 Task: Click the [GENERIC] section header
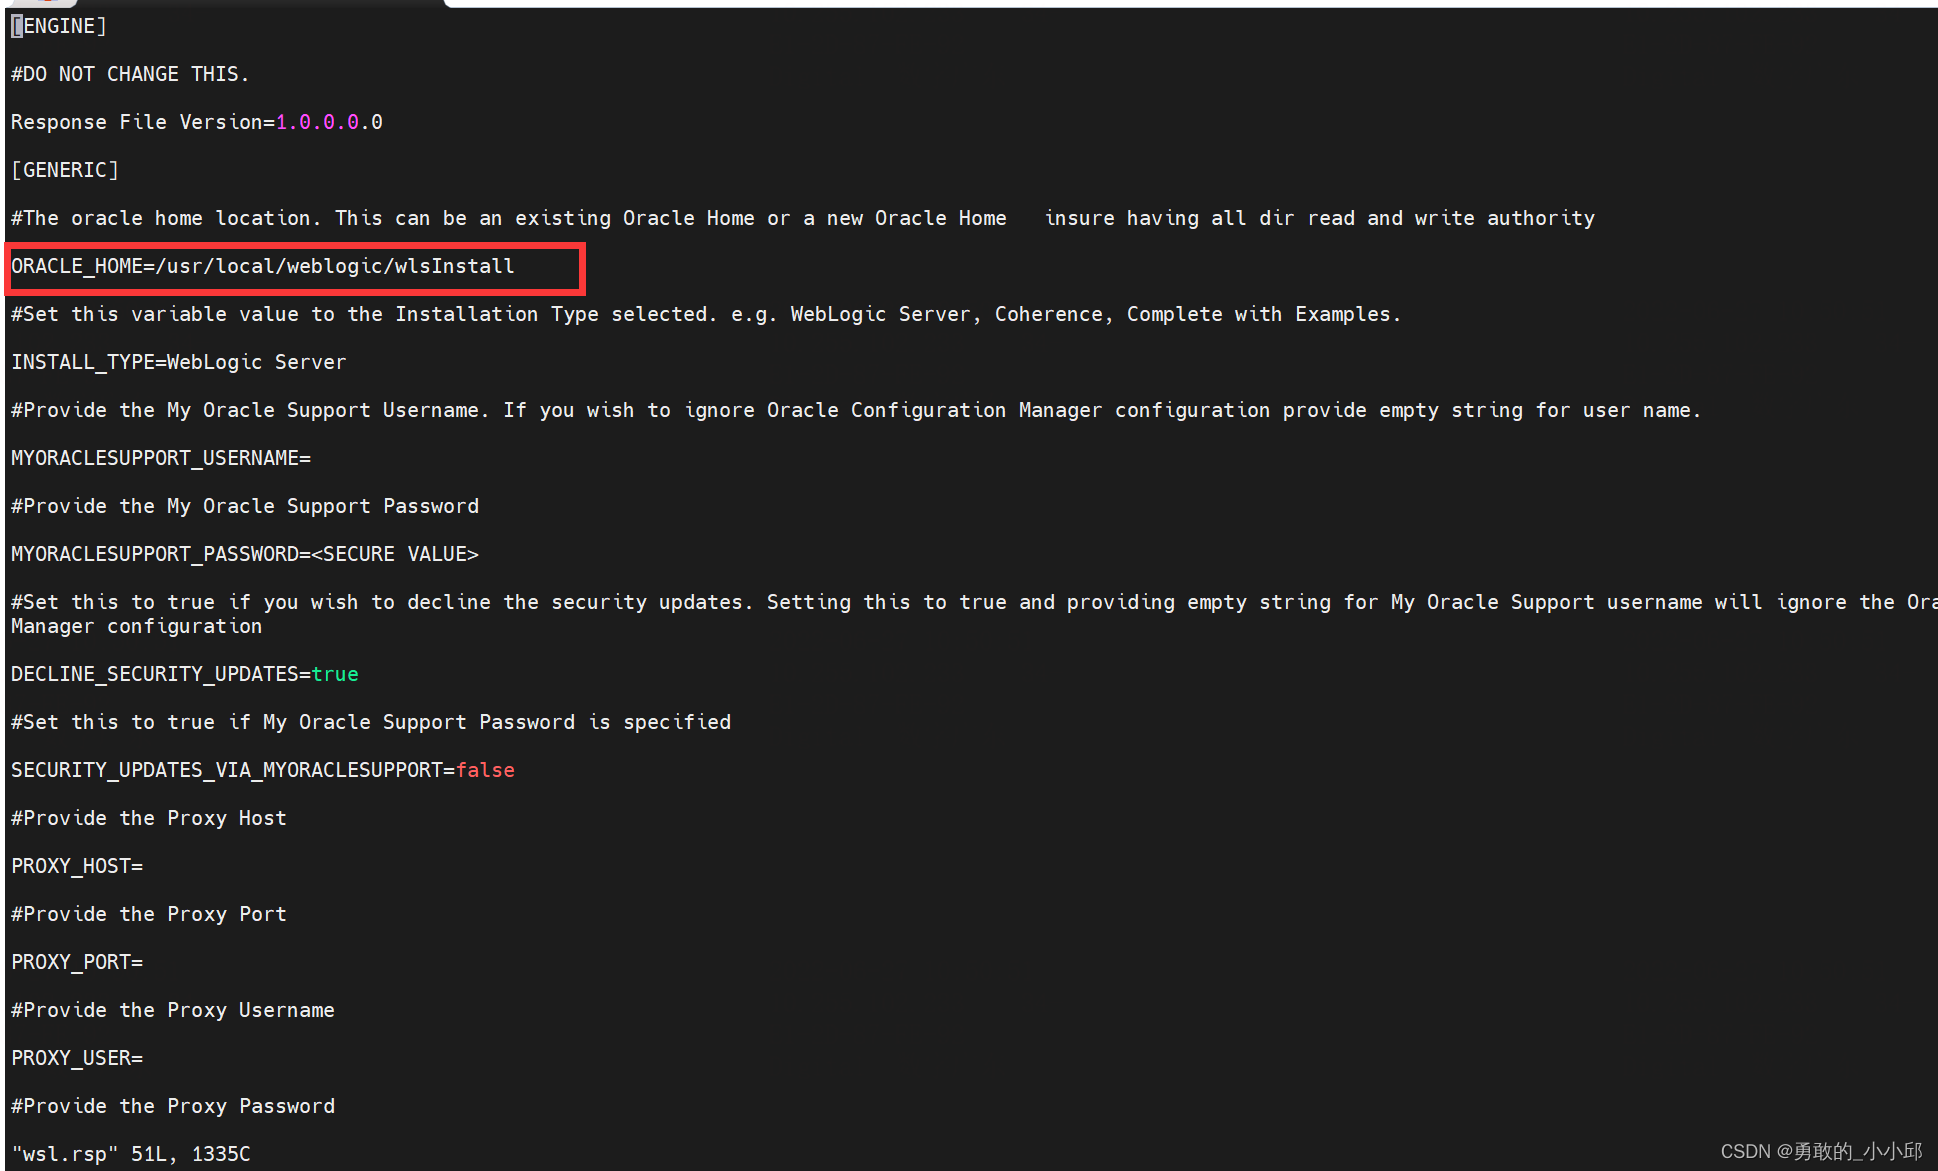click(65, 170)
